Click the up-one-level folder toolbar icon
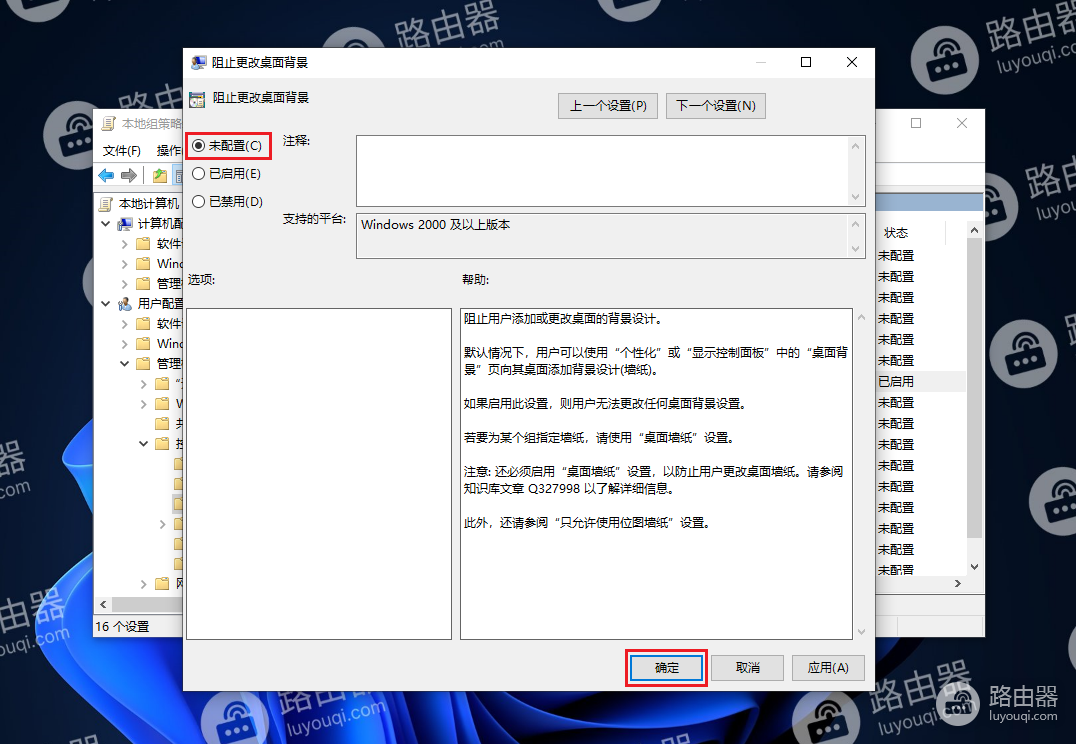 pyautogui.click(x=160, y=176)
